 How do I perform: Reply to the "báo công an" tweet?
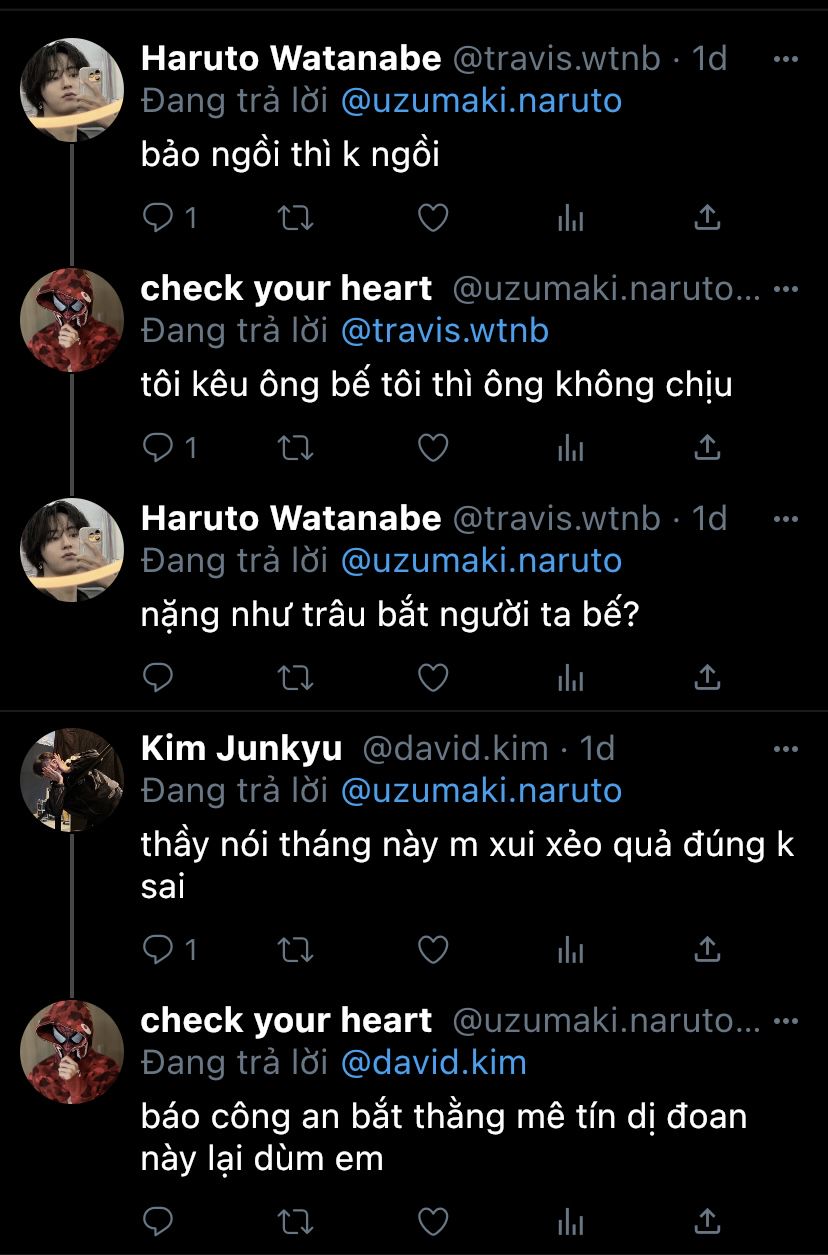158,1220
